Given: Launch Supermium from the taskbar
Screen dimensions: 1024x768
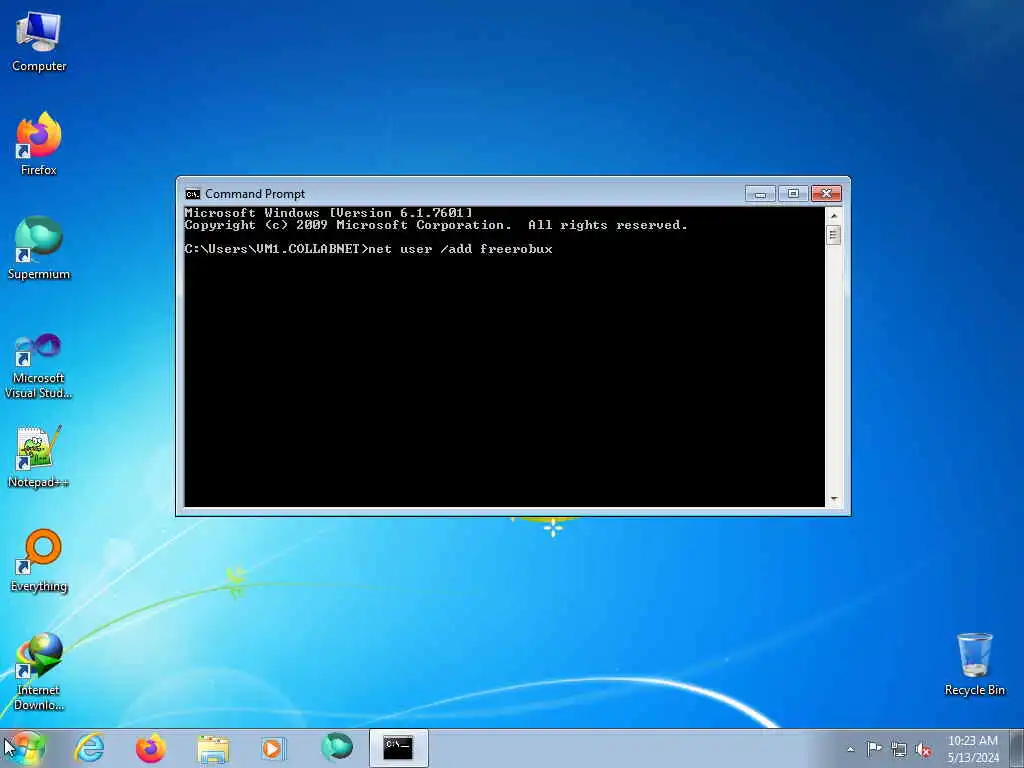Looking at the screenshot, I should coord(337,748).
